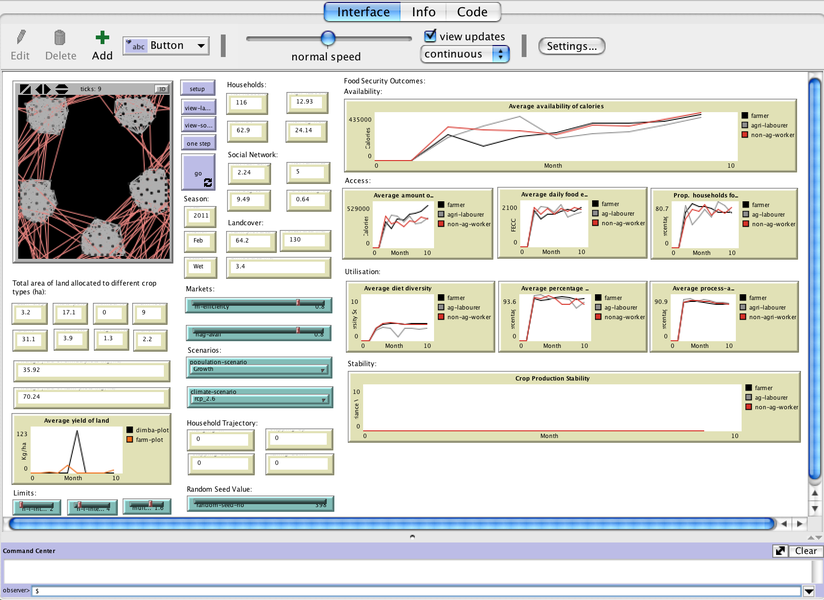Click the up-down arrows icon above world view
824x600 pixels.
coord(61,89)
